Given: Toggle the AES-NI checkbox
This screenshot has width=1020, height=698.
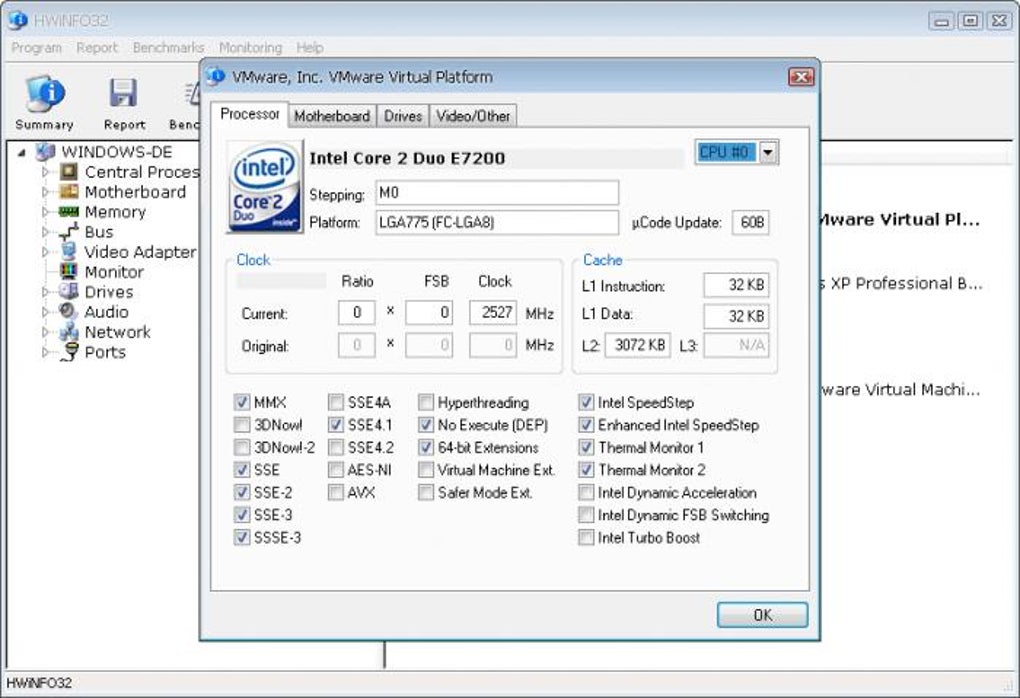Looking at the screenshot, I should [x=336, y=470].
